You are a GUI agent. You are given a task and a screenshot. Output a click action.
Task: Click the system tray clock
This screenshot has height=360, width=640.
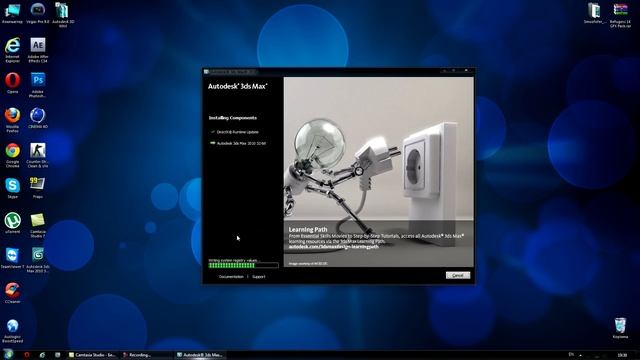[622, 356]
